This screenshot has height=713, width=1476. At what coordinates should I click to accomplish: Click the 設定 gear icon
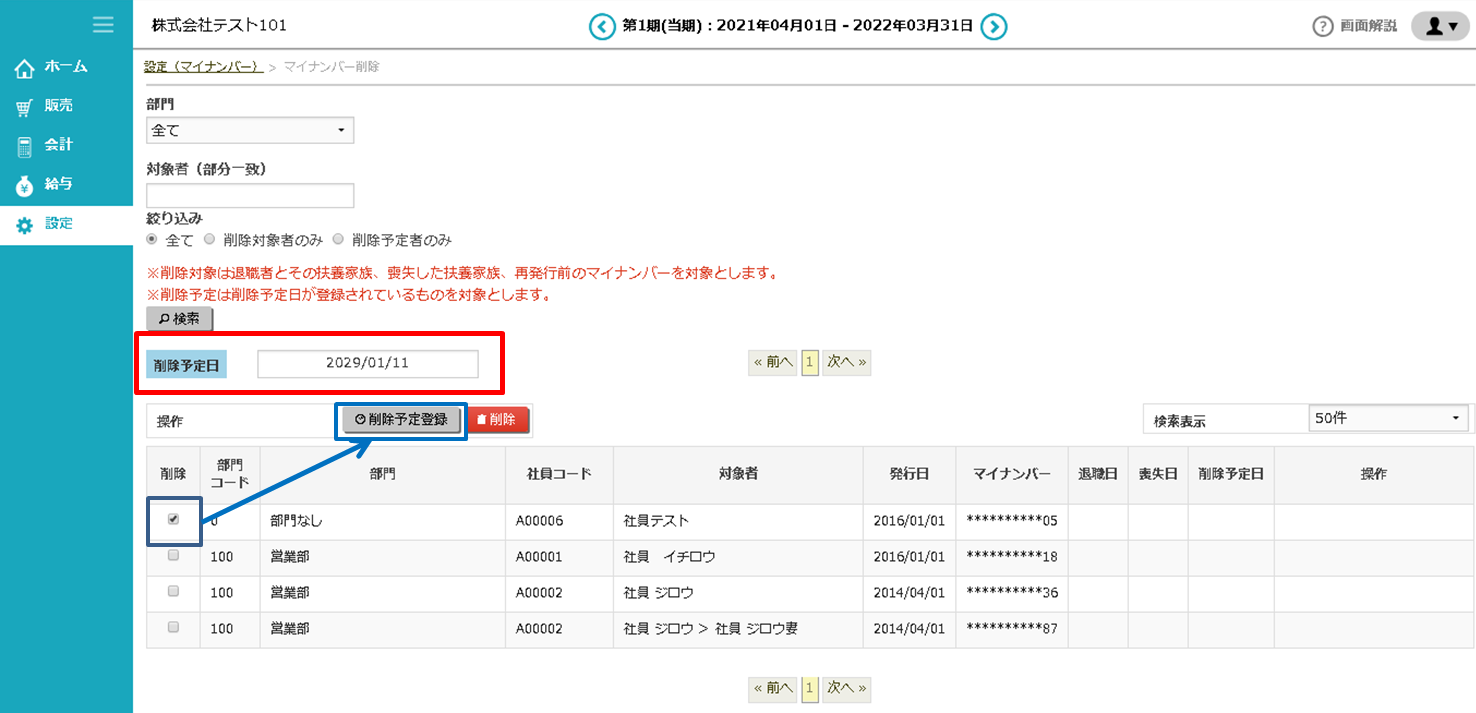point(25,225)
